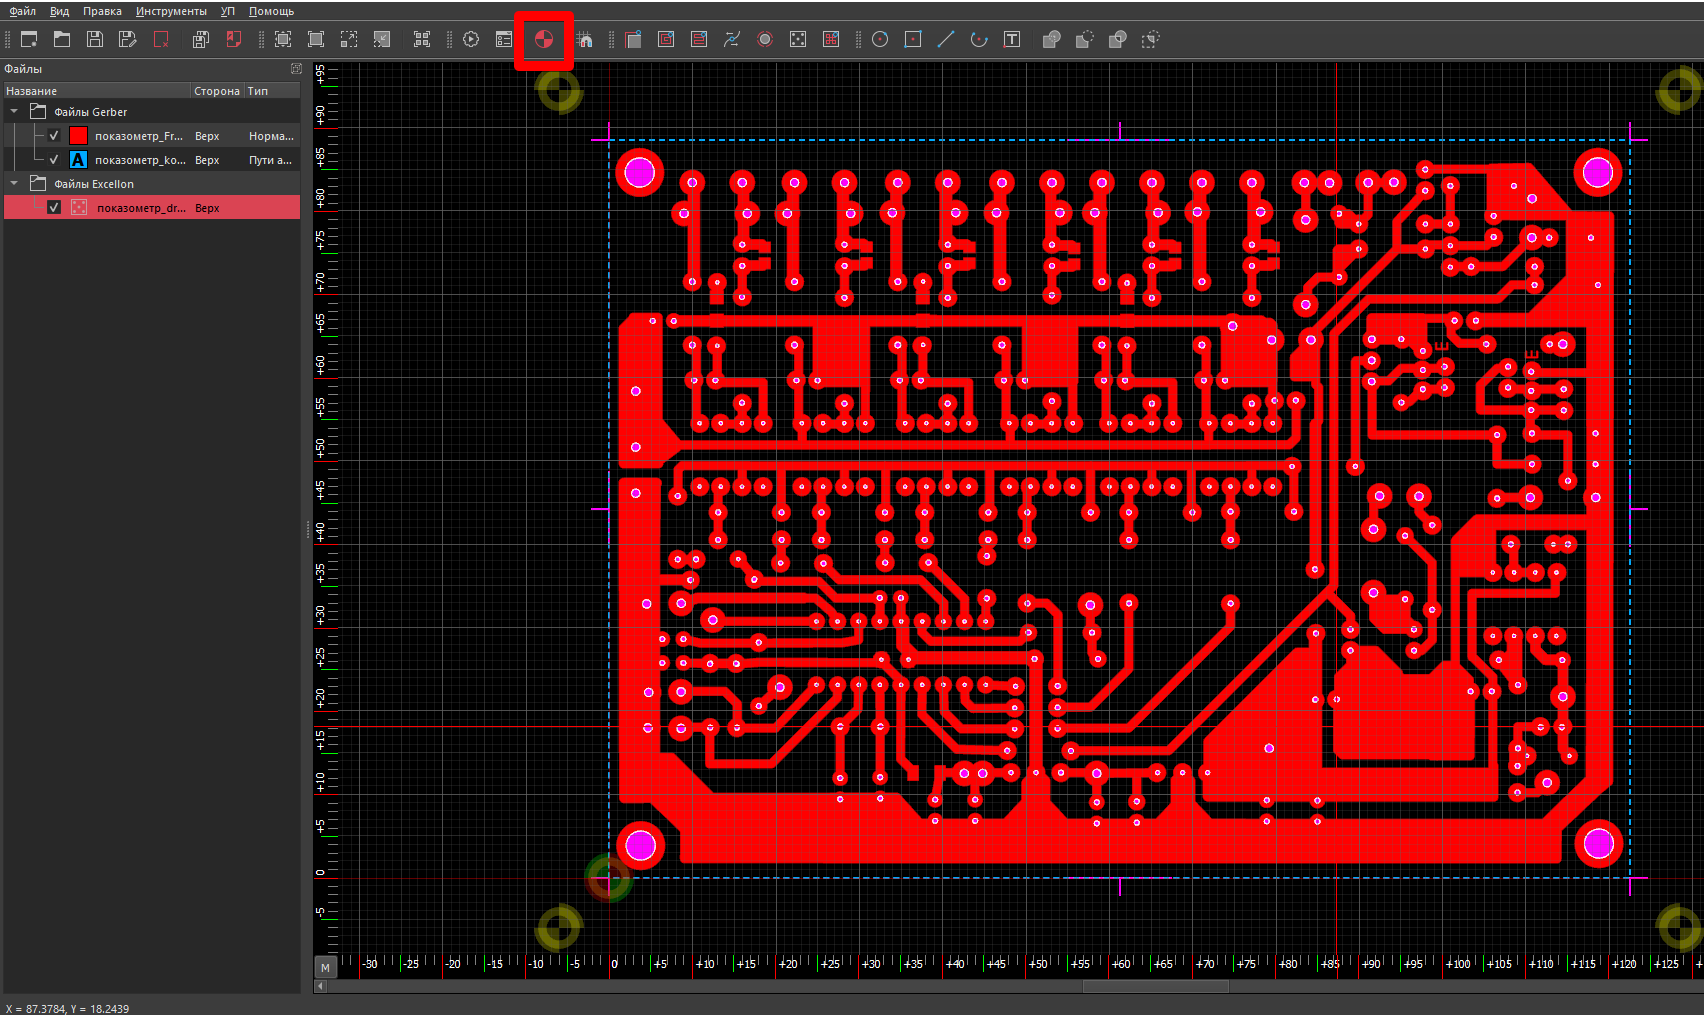The image size is (1704, 1015).
Task: Toggle checkbox for показометр_ko Gerber file
Action: (x=54, y=160)
